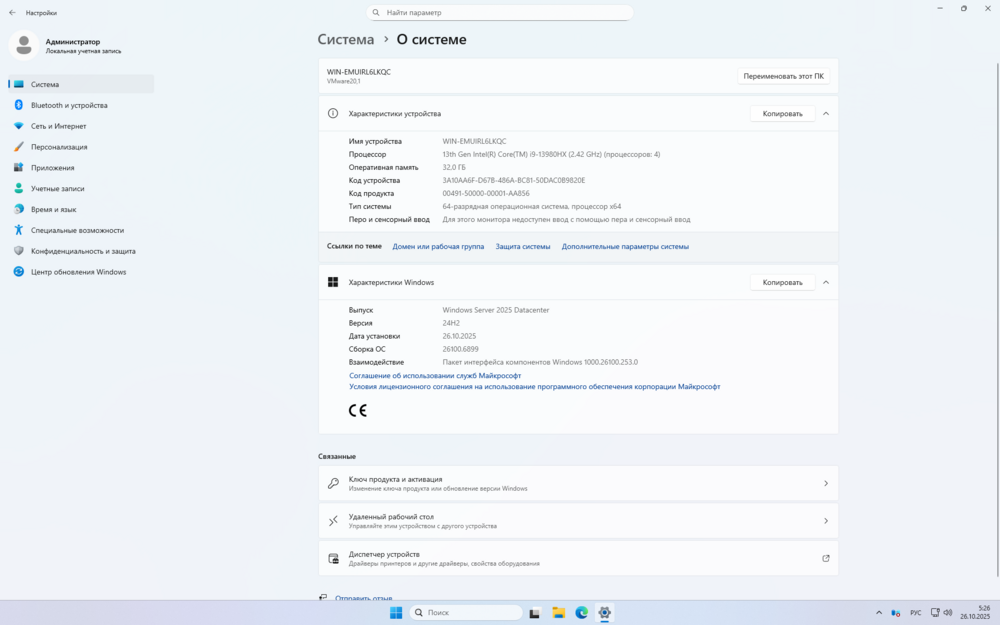Launch Microsoft Edge from the taskbar
Image resolution: width=1000 pixels, height=625 pixels.
581,612
